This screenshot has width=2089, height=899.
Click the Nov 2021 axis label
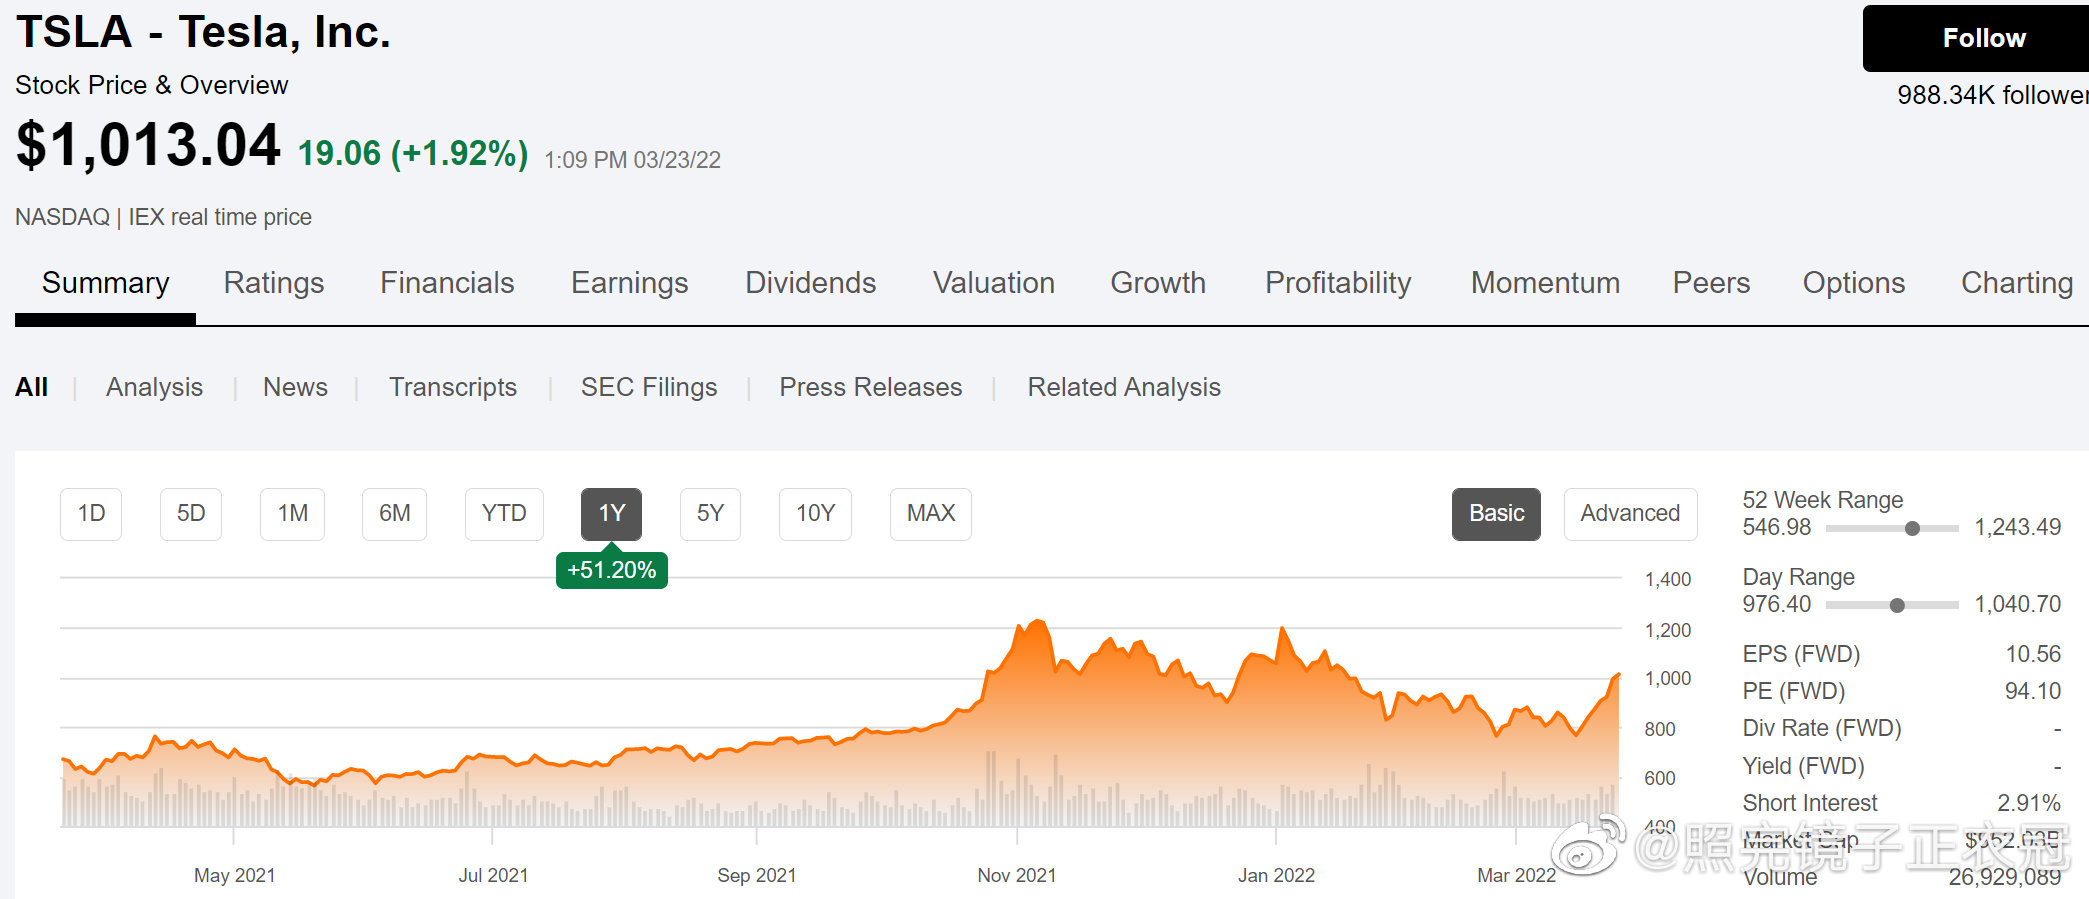(1017, 875)
